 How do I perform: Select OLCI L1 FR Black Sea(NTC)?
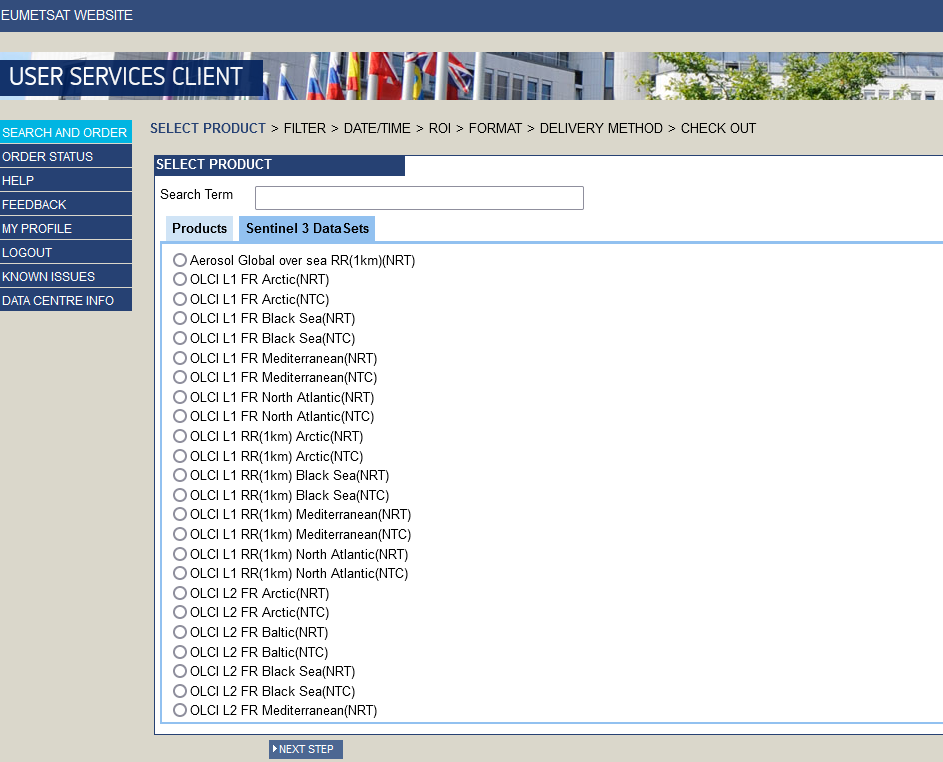[x=180, y=338]
